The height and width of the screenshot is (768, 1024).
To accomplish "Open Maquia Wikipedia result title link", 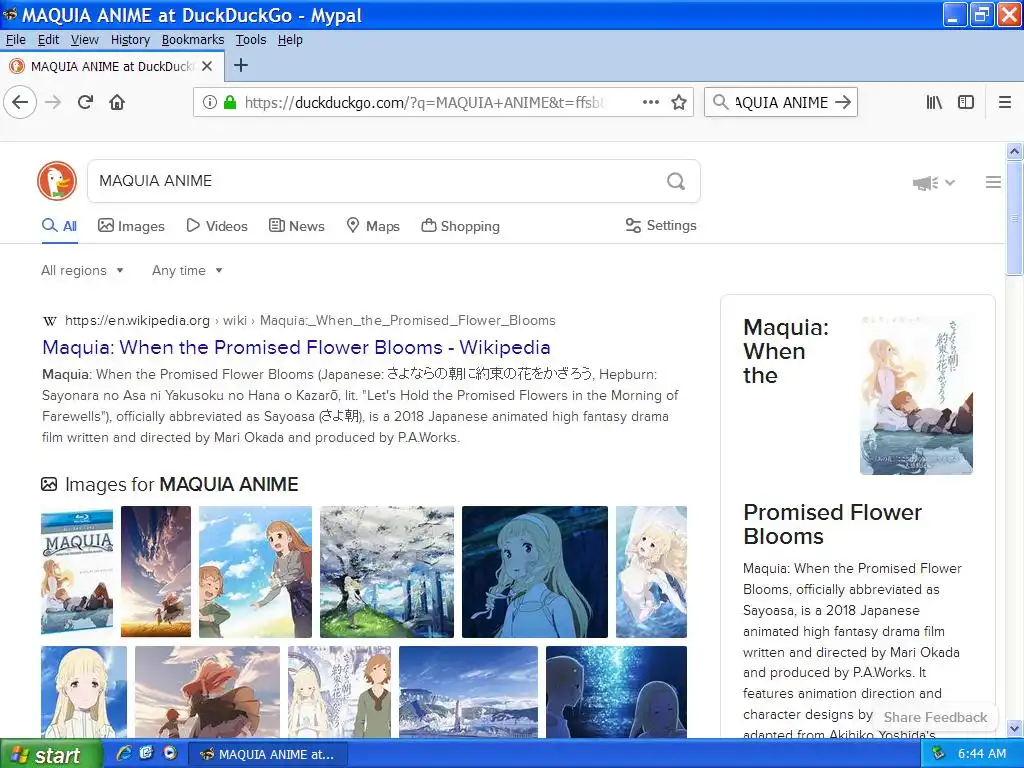I will point(296,347).
